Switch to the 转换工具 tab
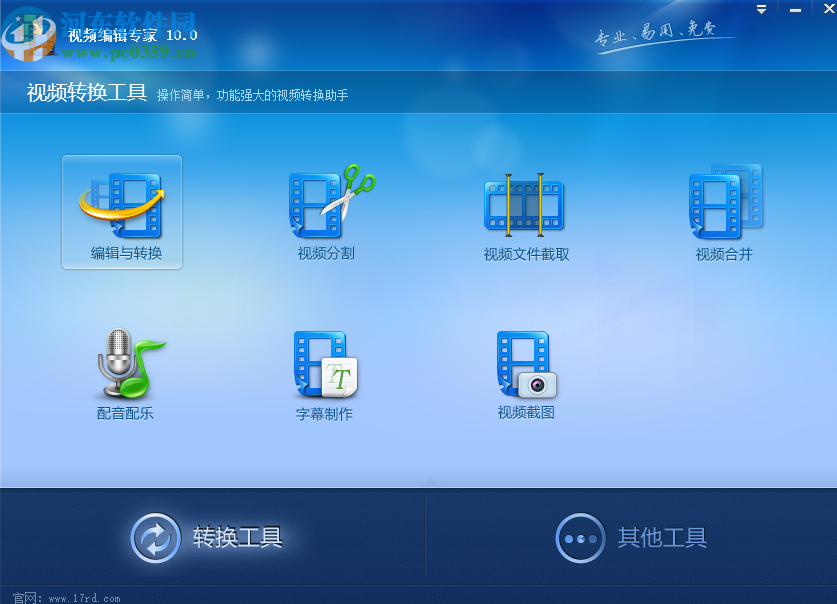The height and width of the screenshot is (604, 837). (x=207, y=537)
